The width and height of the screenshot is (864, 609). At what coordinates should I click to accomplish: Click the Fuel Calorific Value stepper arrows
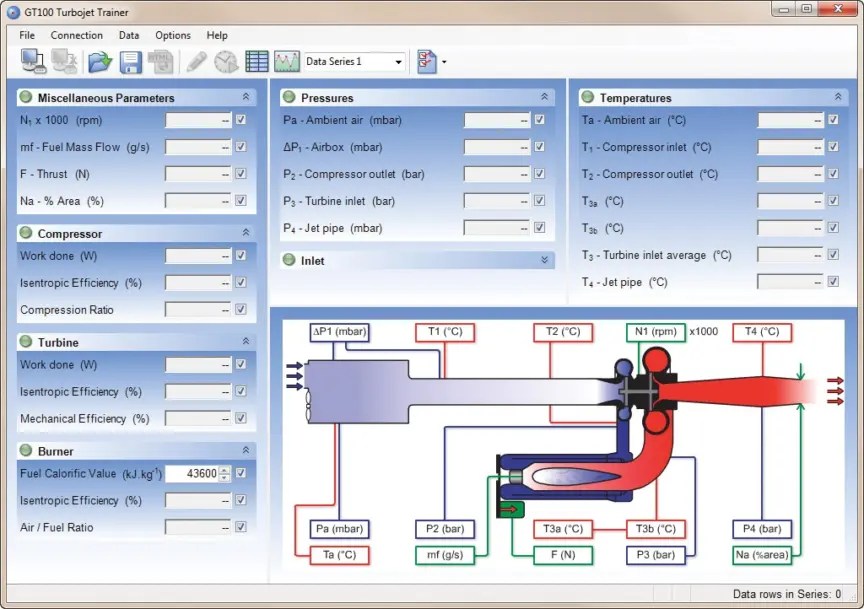(x=224, y=473)
